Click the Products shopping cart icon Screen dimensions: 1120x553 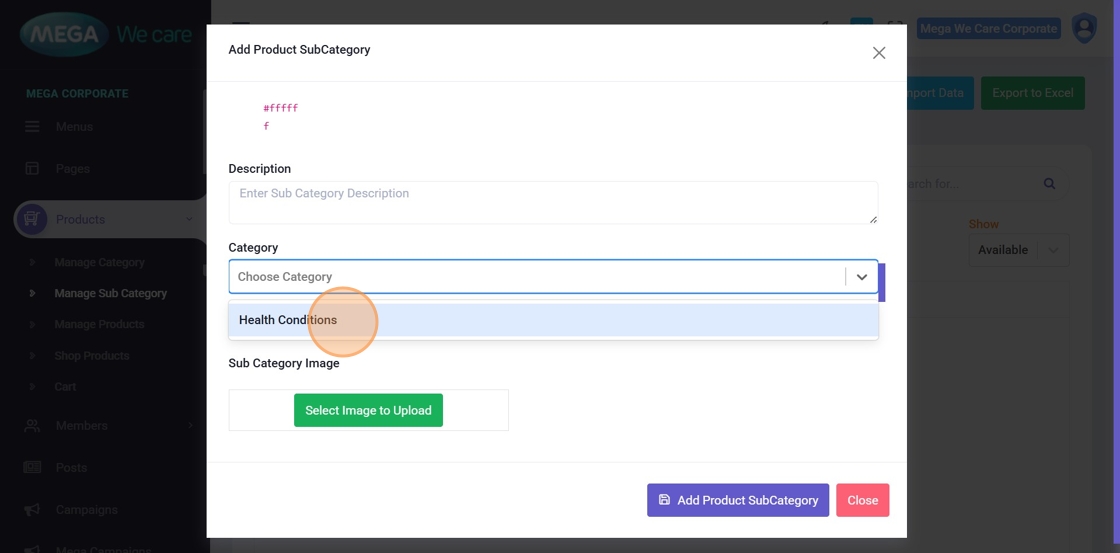tap(32, 219)
